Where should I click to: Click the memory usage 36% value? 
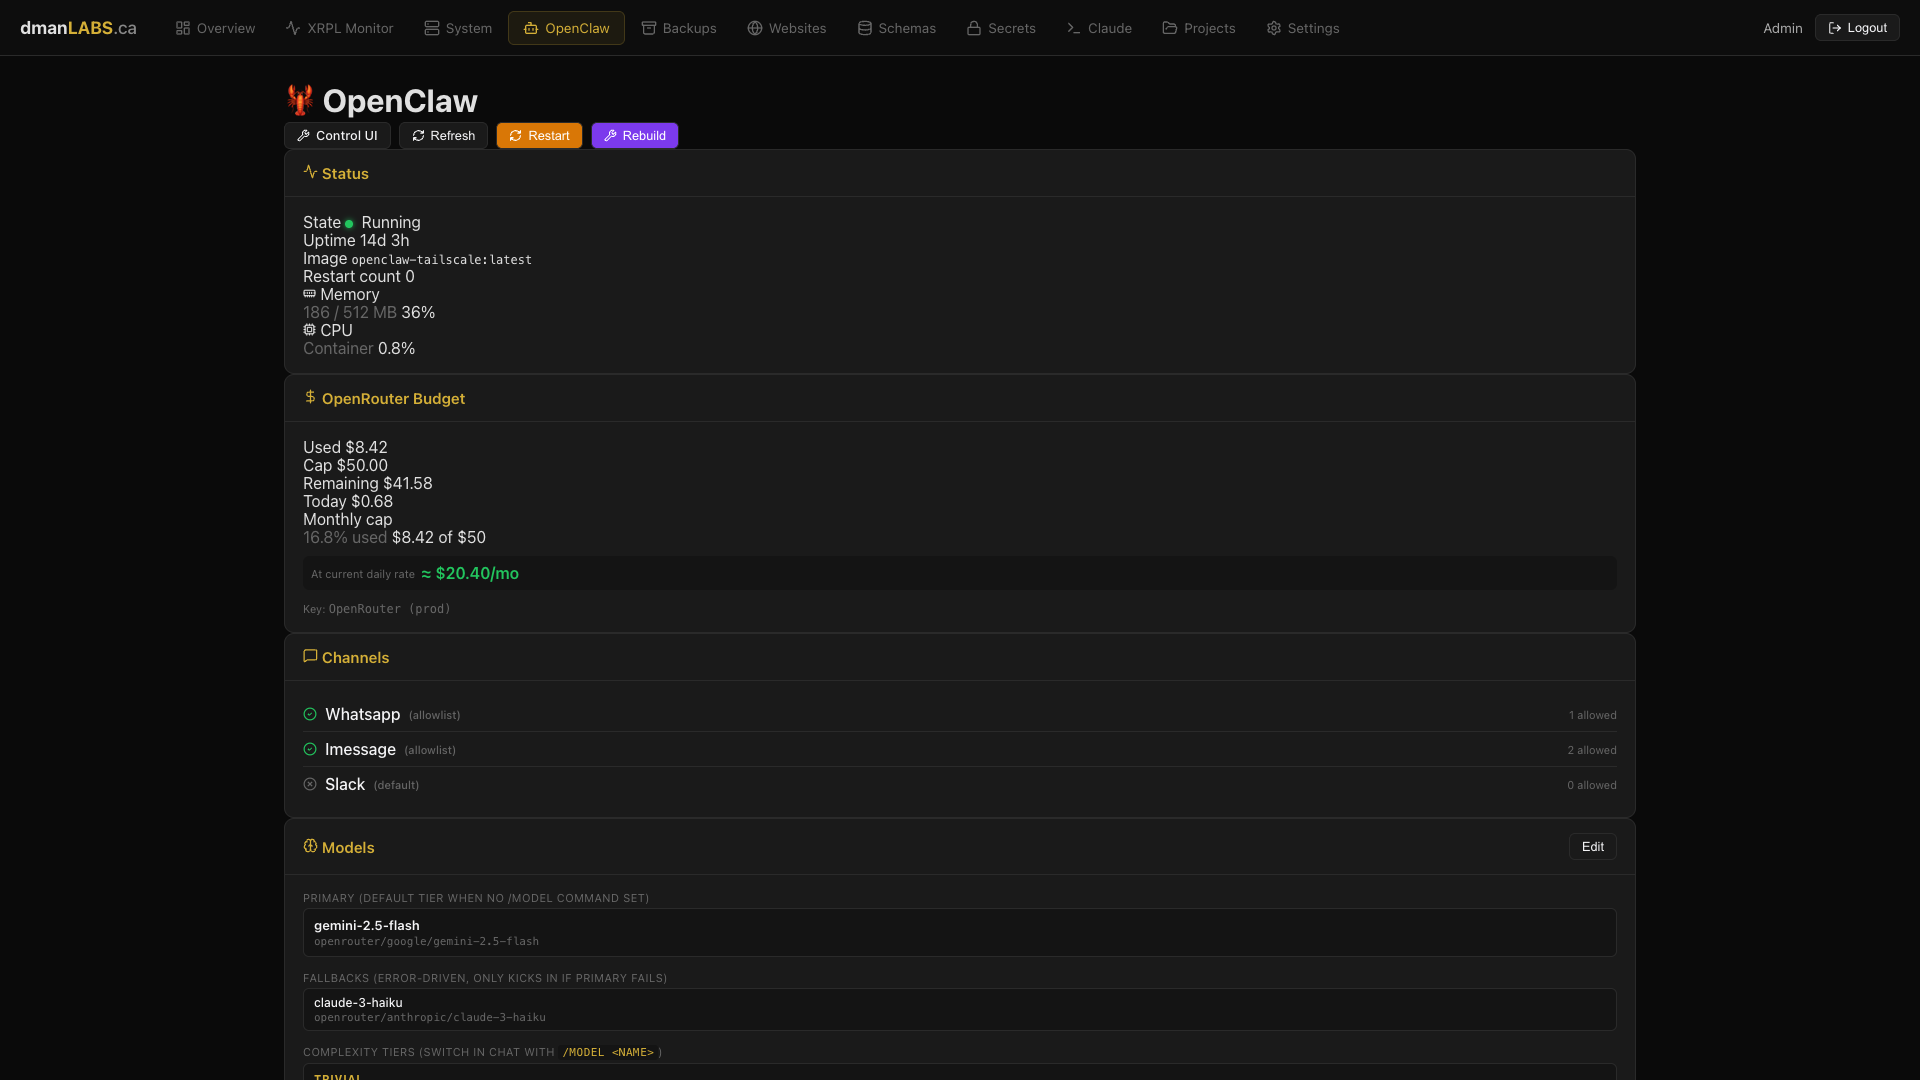418,312
